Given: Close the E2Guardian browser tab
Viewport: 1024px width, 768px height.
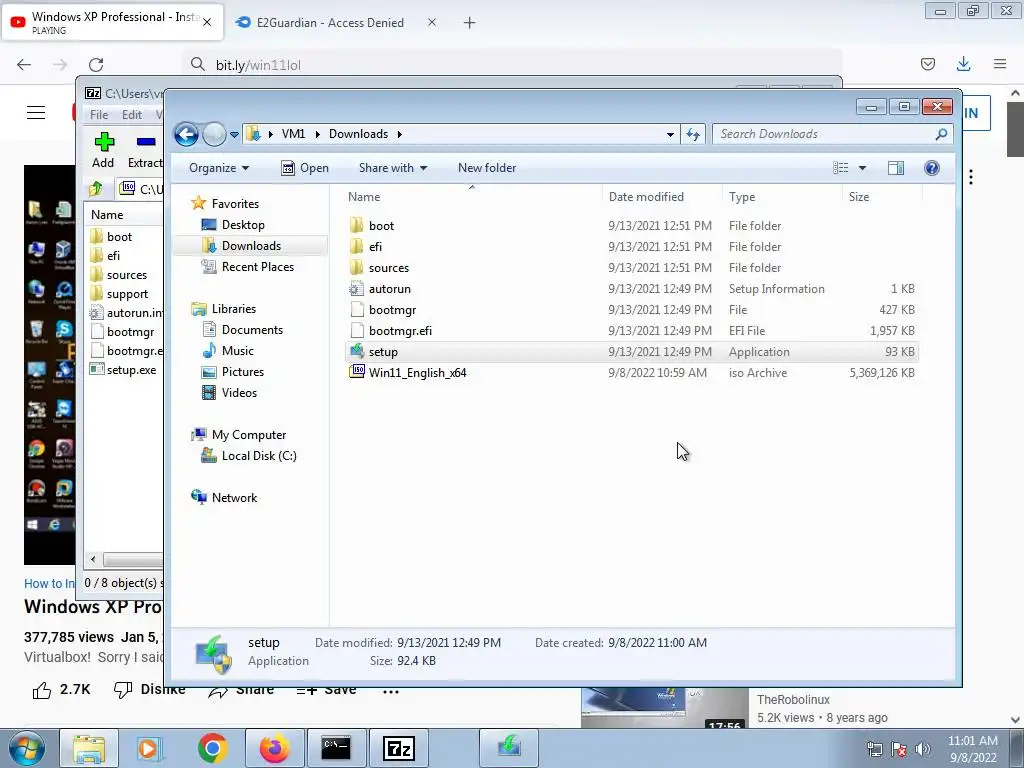Looking at the screenshot, I should click(x=432, y=22).
